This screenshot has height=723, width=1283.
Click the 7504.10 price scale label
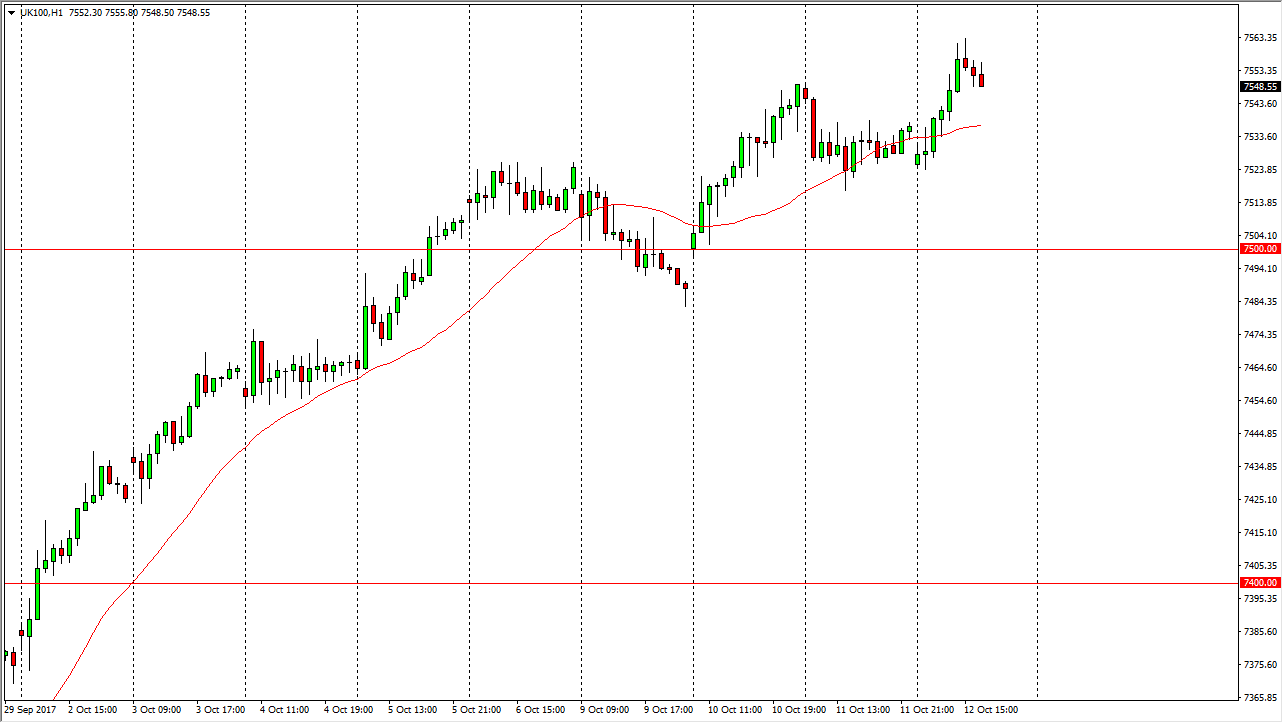[x=1260, y=235]
